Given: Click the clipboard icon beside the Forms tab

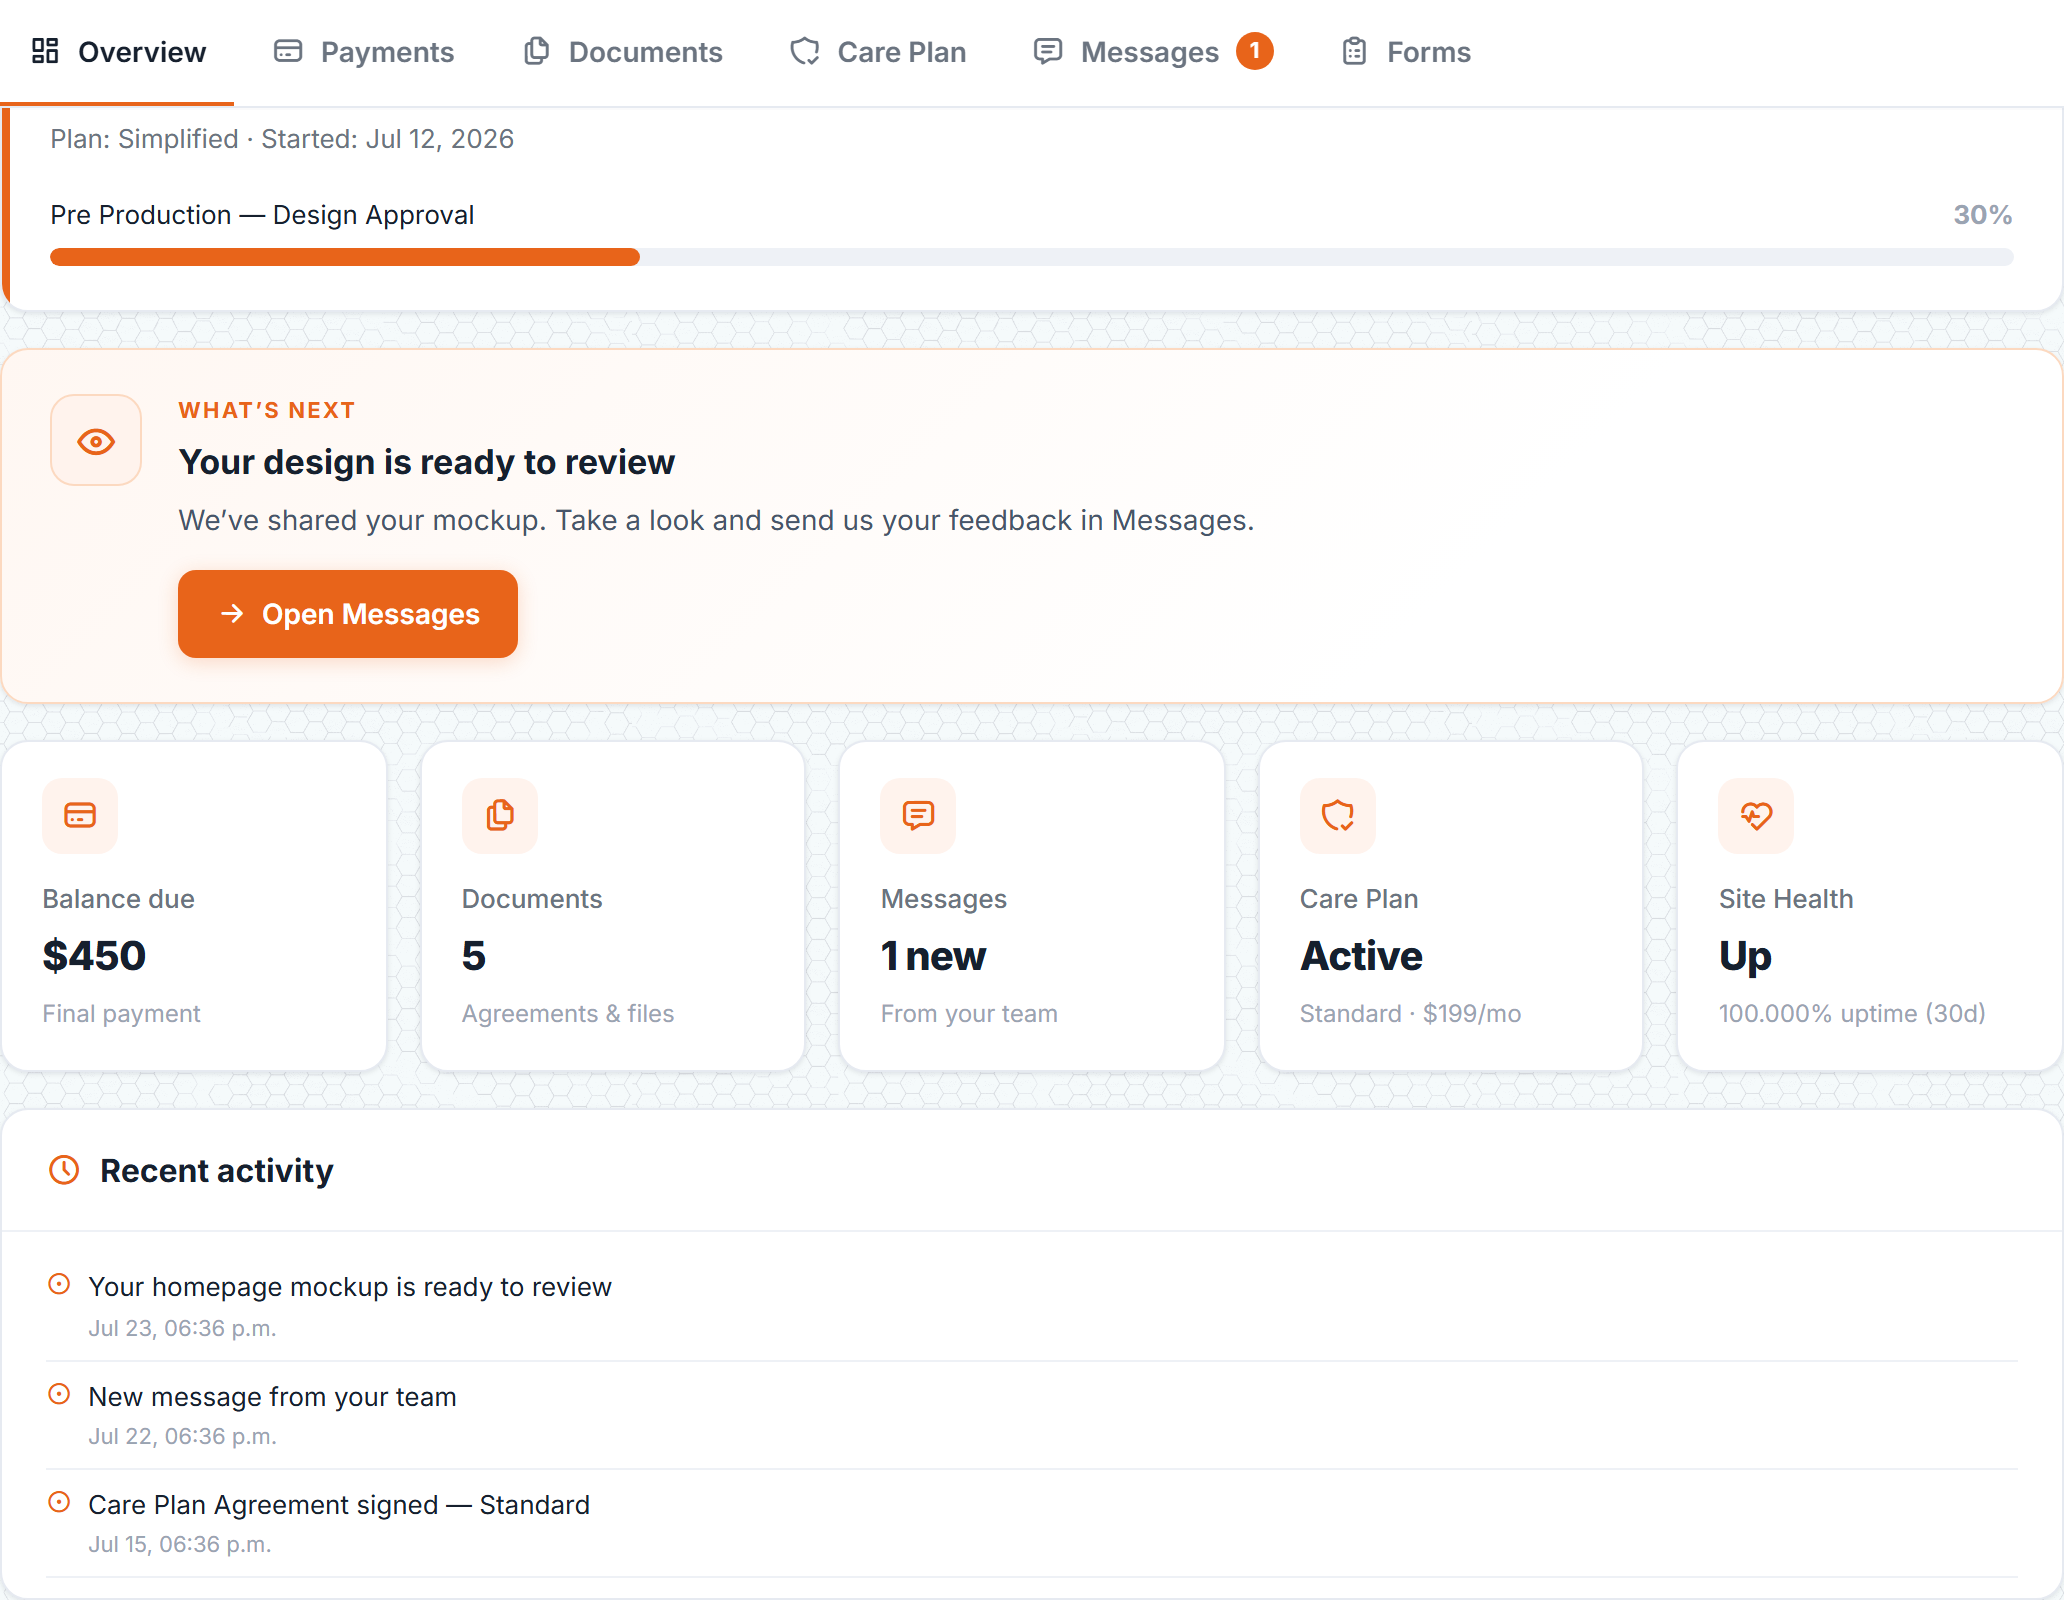Looking at the screenshot, I should [x=1354, y=51].
